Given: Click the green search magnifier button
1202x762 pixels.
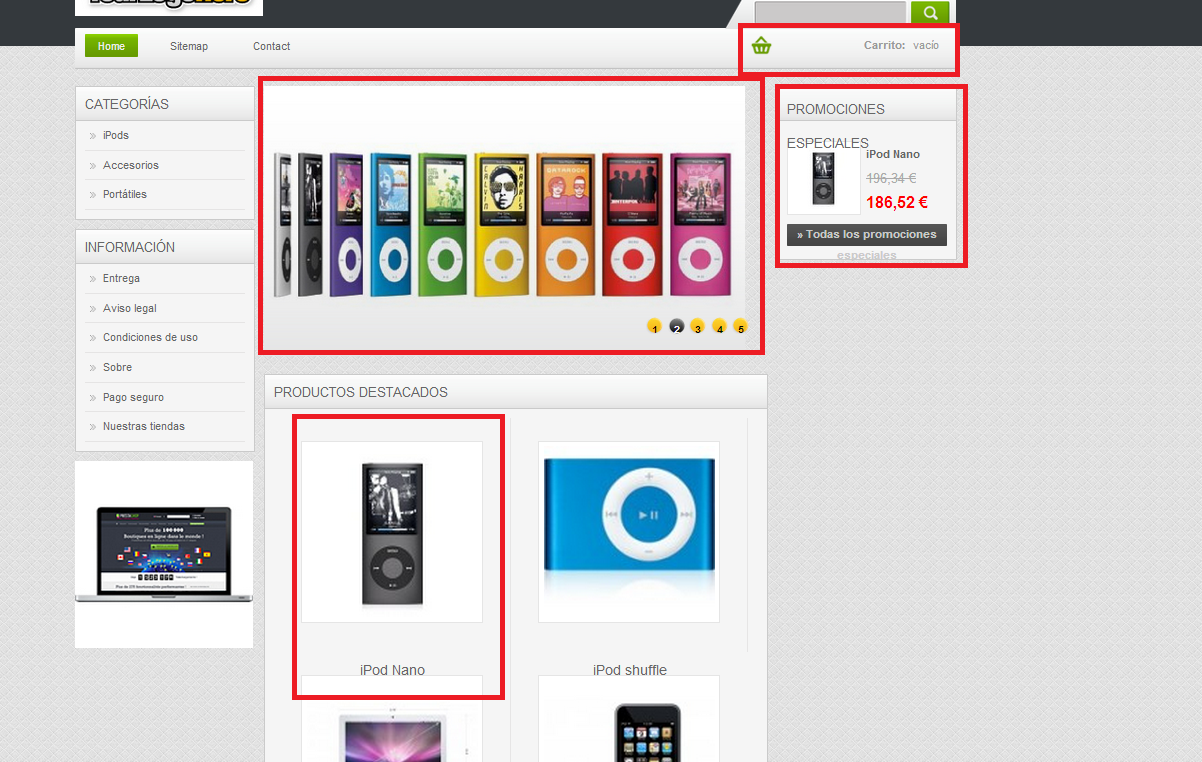Looking at the screenshot, I should (x=930, y=13).
